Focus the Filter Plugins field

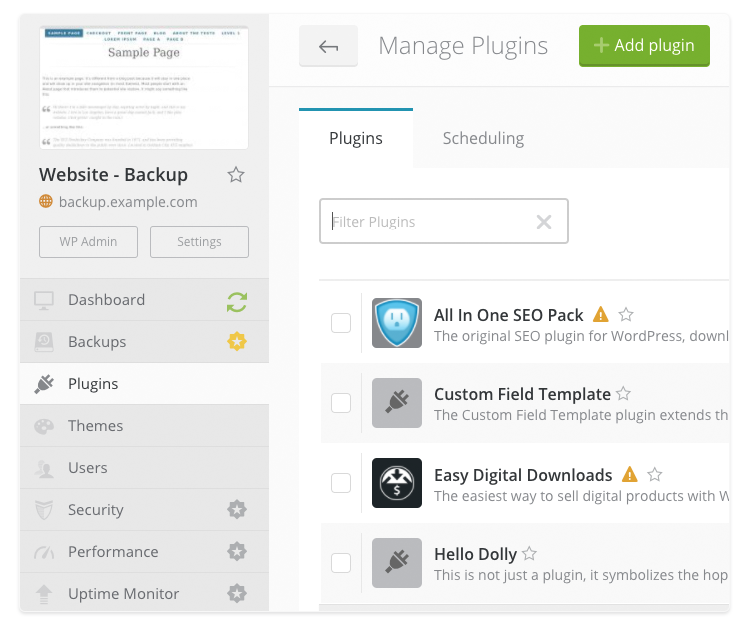444,221
